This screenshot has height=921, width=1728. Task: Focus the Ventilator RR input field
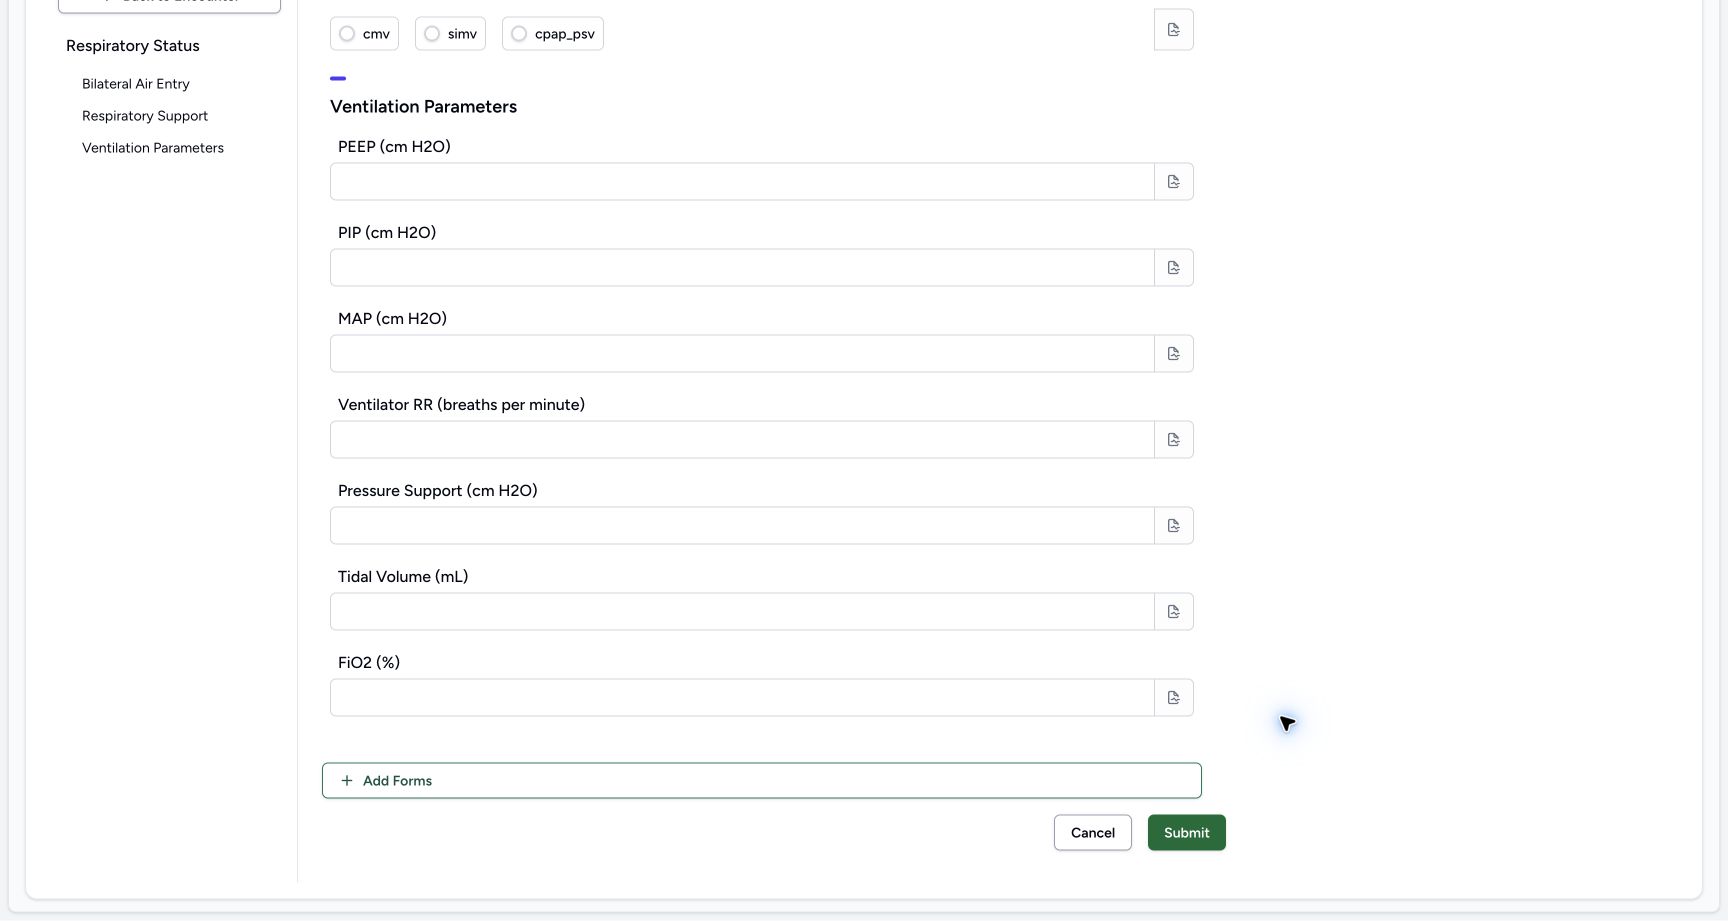pos(742,440)
